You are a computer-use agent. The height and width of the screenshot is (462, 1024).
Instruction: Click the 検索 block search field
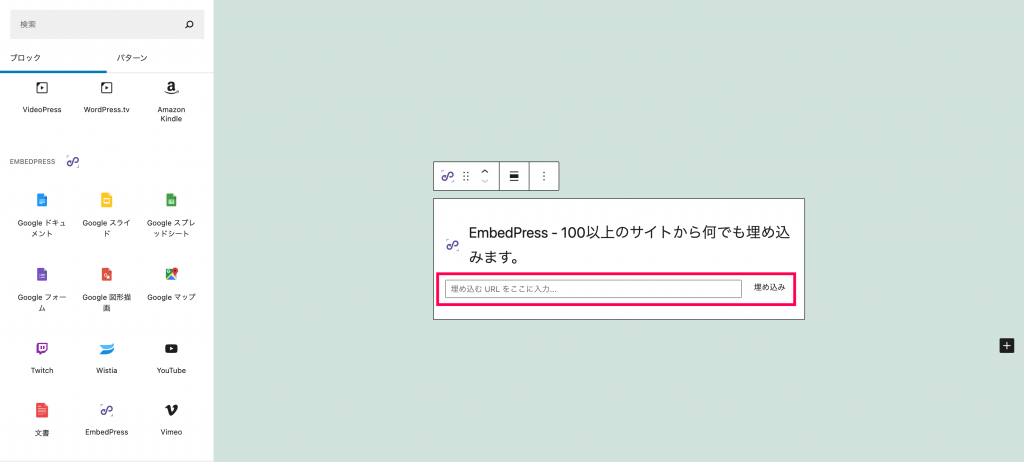pos(107,25)
